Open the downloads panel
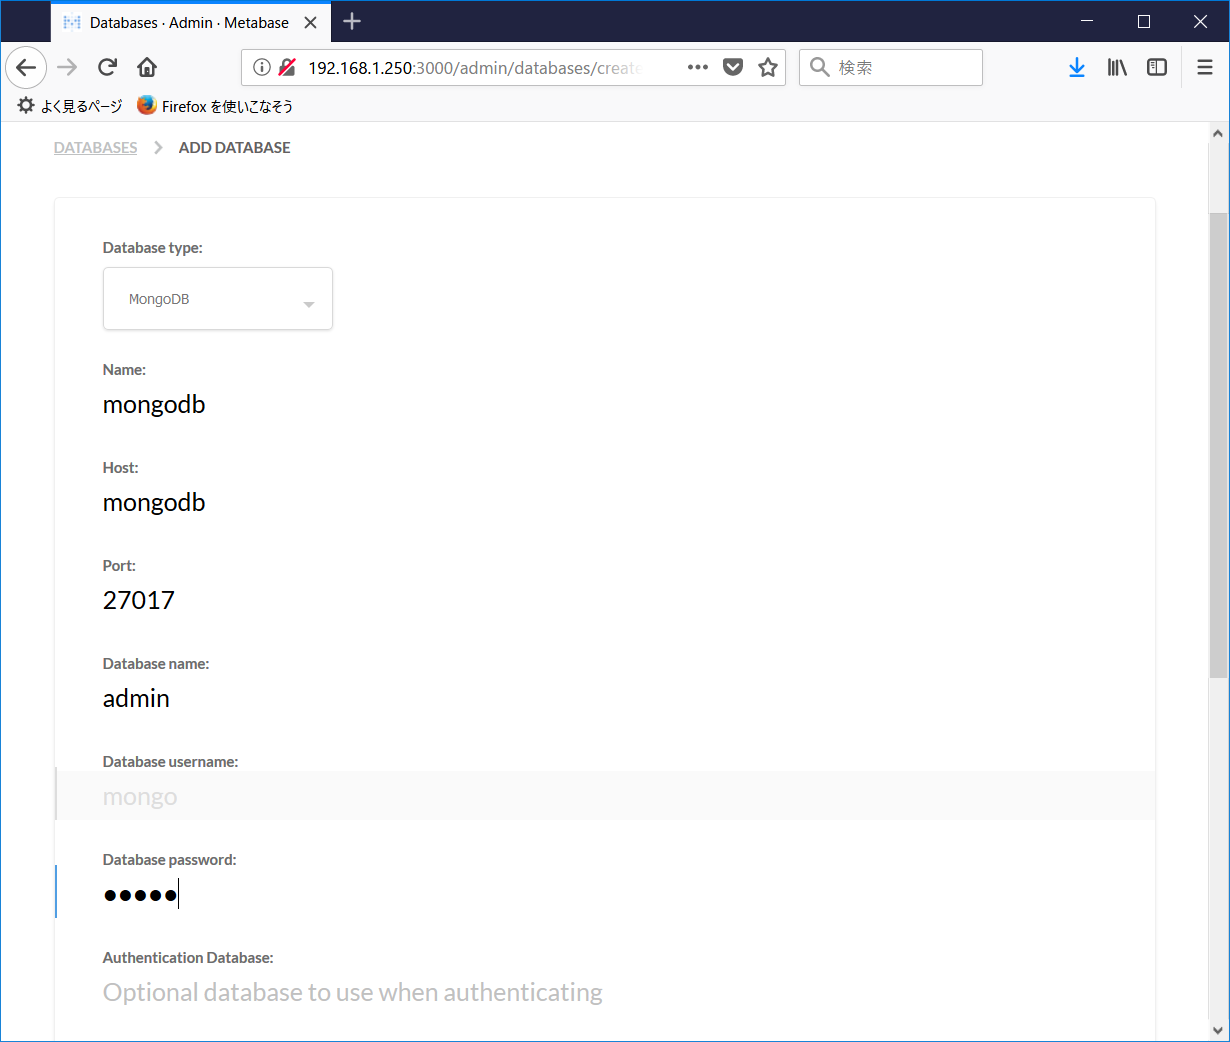 pos(1077,67)
